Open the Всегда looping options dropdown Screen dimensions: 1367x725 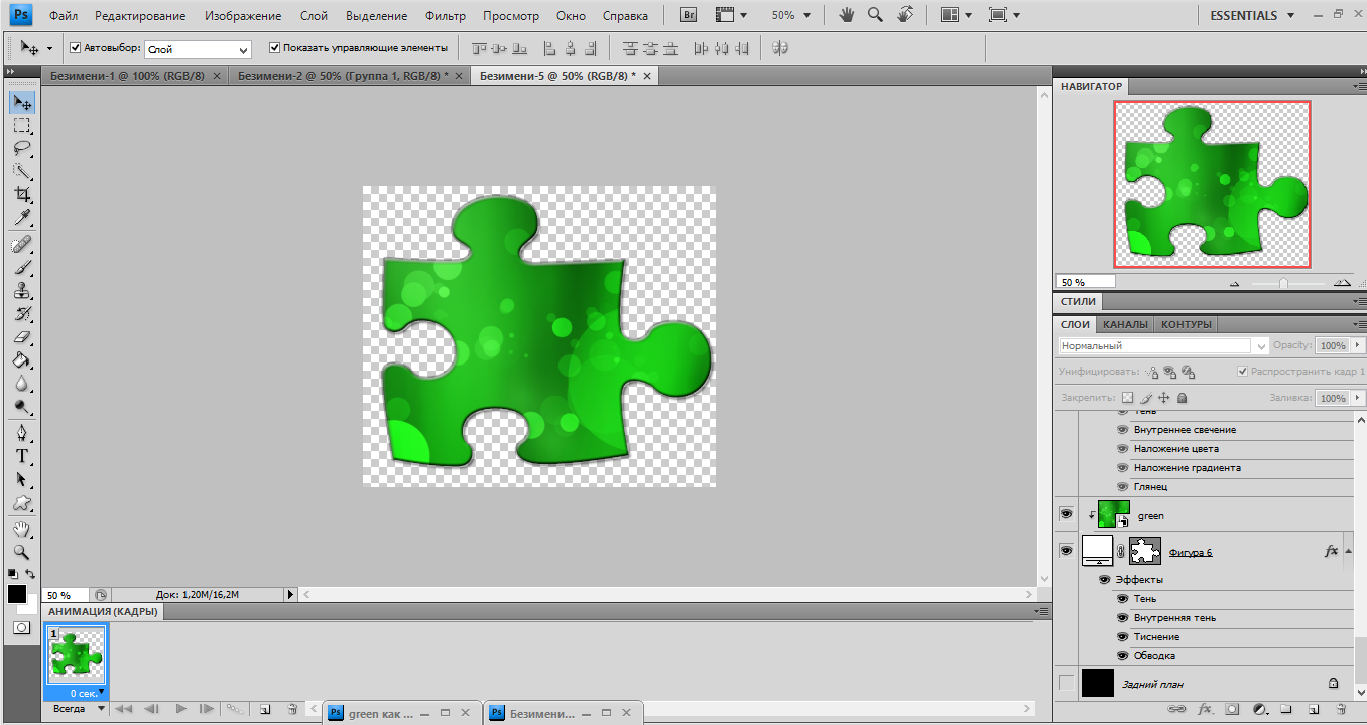point(77,708)
